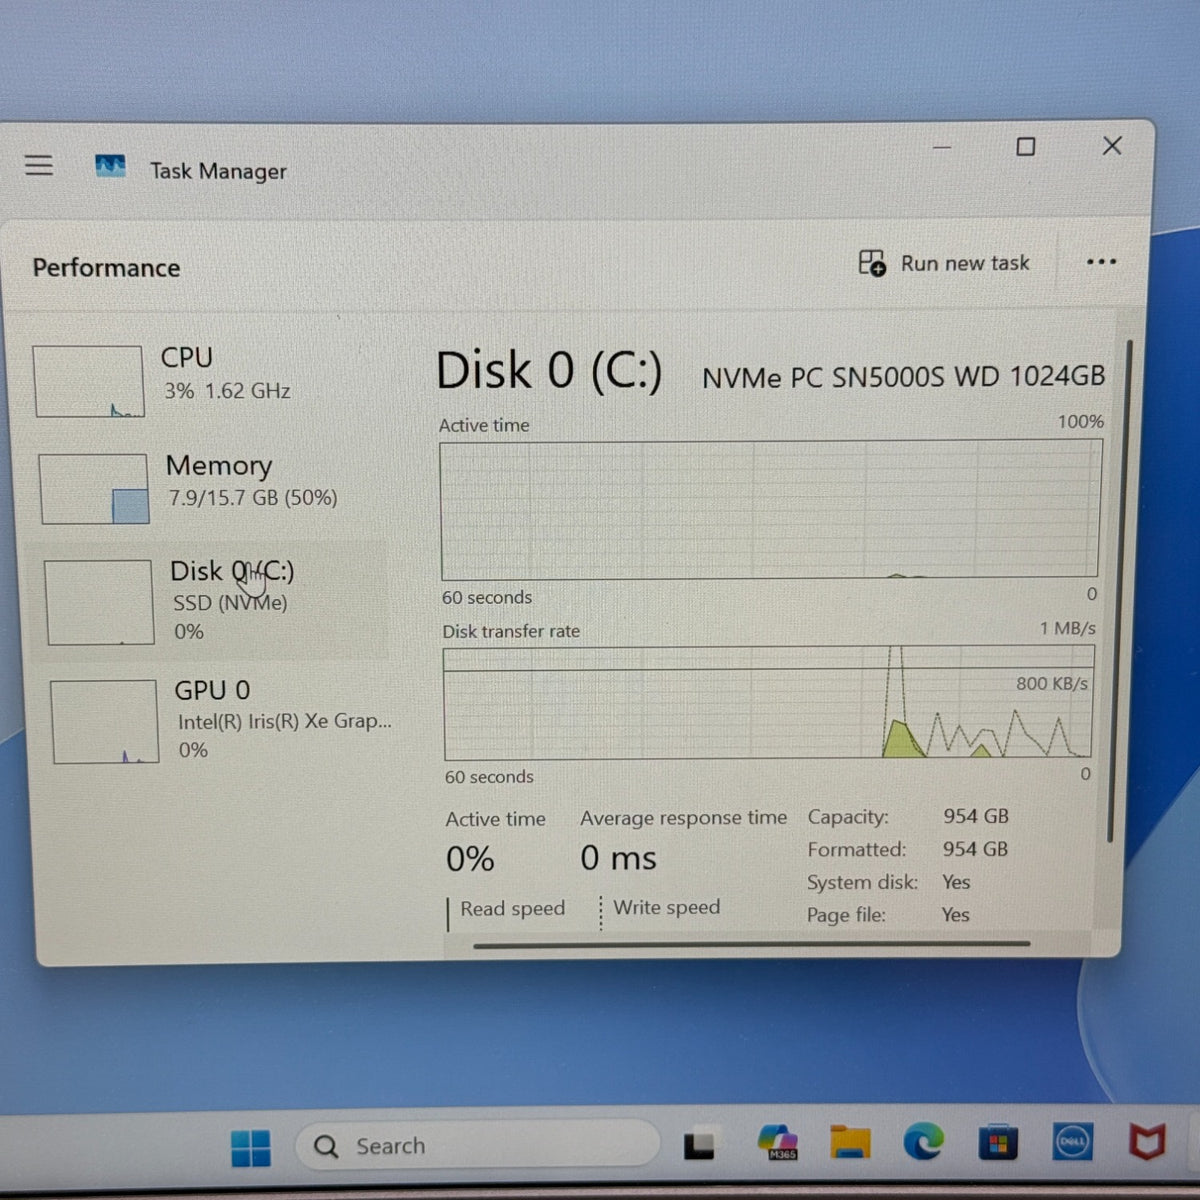1200x1200 pixels.
Task: Open the hamburger navigation menu
Action: tap(39, 165)
